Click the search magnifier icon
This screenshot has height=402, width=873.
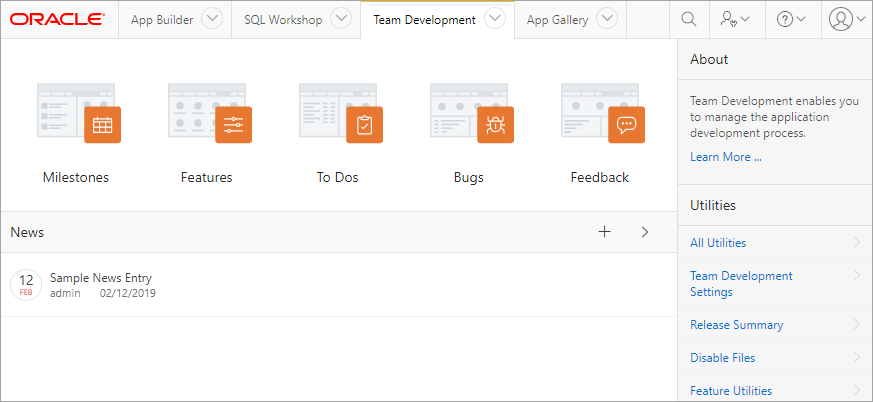[x=689, y=19]
